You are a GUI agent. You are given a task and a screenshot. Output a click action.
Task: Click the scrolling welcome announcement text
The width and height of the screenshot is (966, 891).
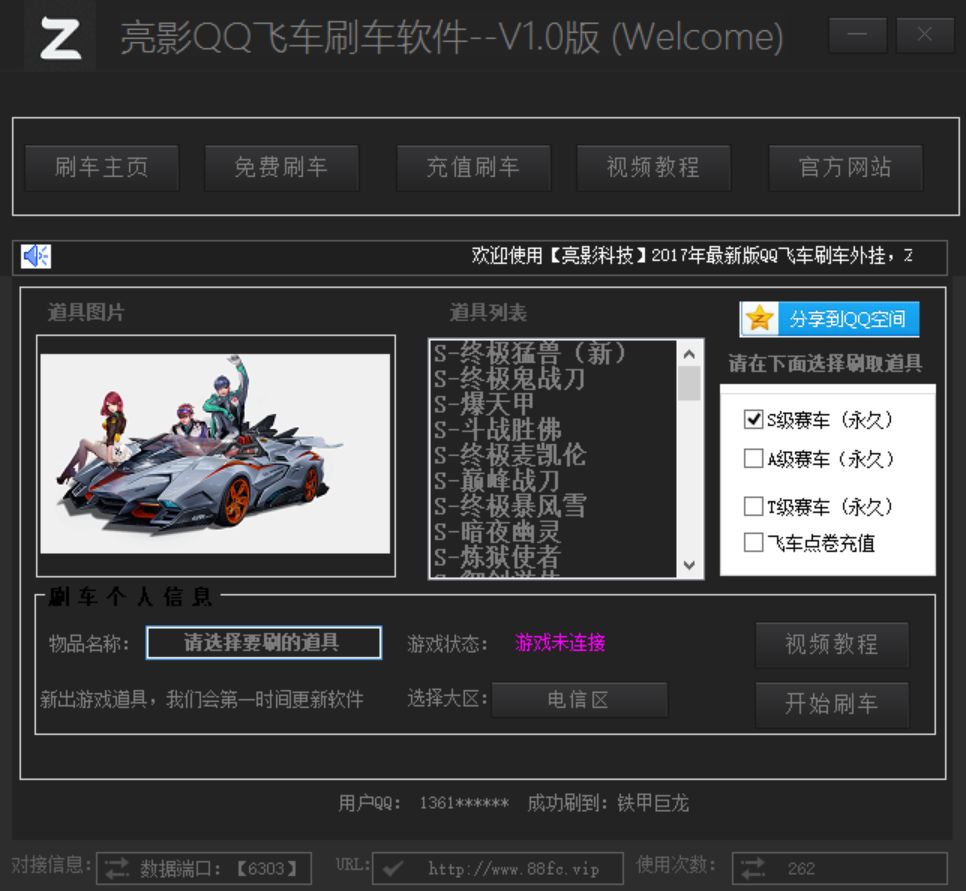692,255
